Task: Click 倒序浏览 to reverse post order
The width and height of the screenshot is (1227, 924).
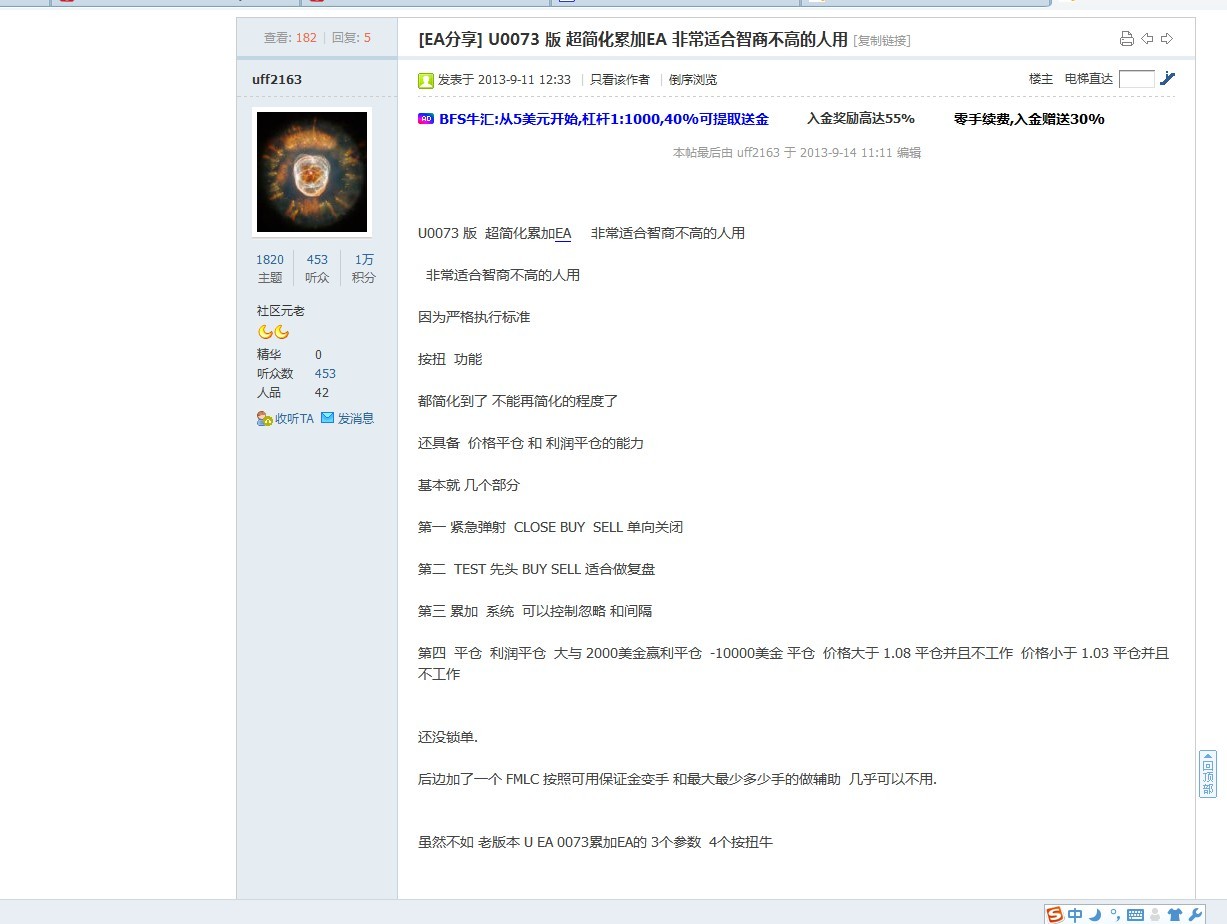Action: point(692,80)
